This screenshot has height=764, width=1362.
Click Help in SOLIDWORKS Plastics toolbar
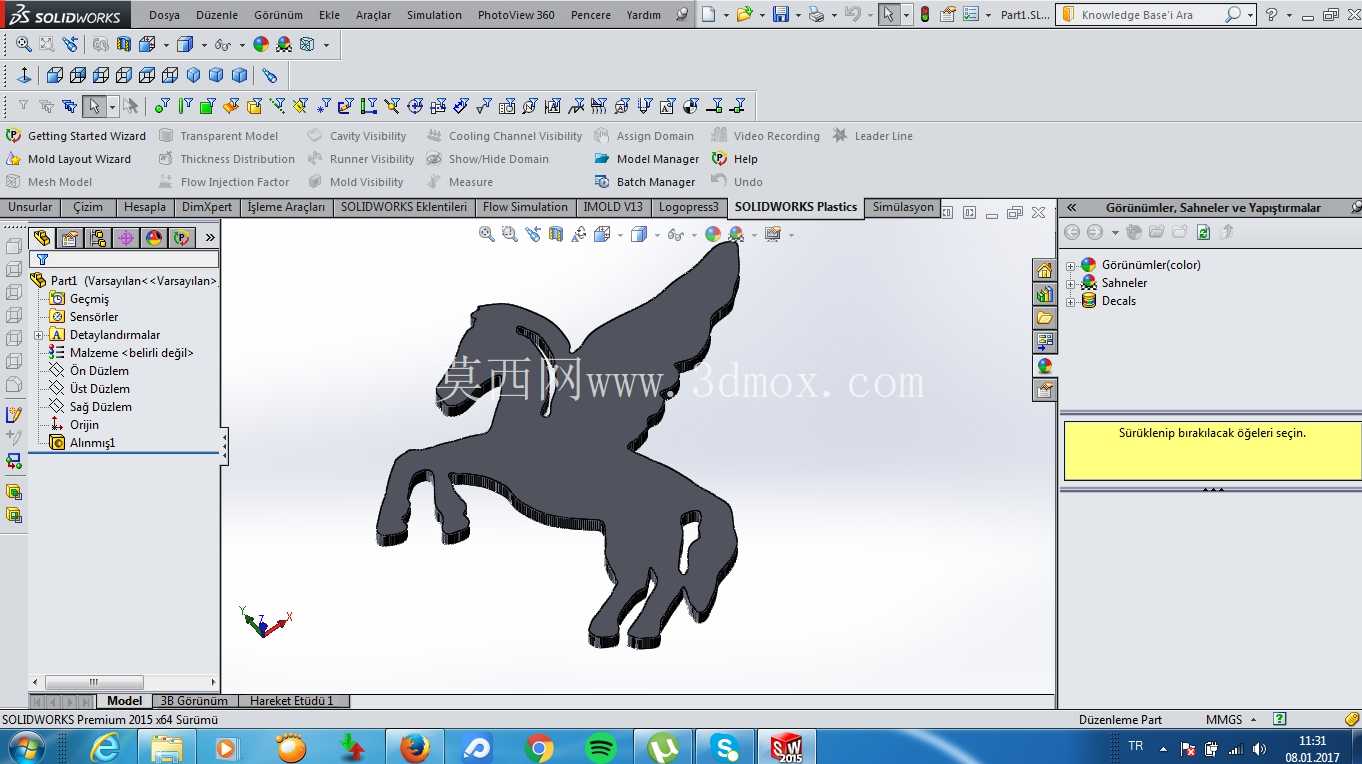[x=735, y=159]
